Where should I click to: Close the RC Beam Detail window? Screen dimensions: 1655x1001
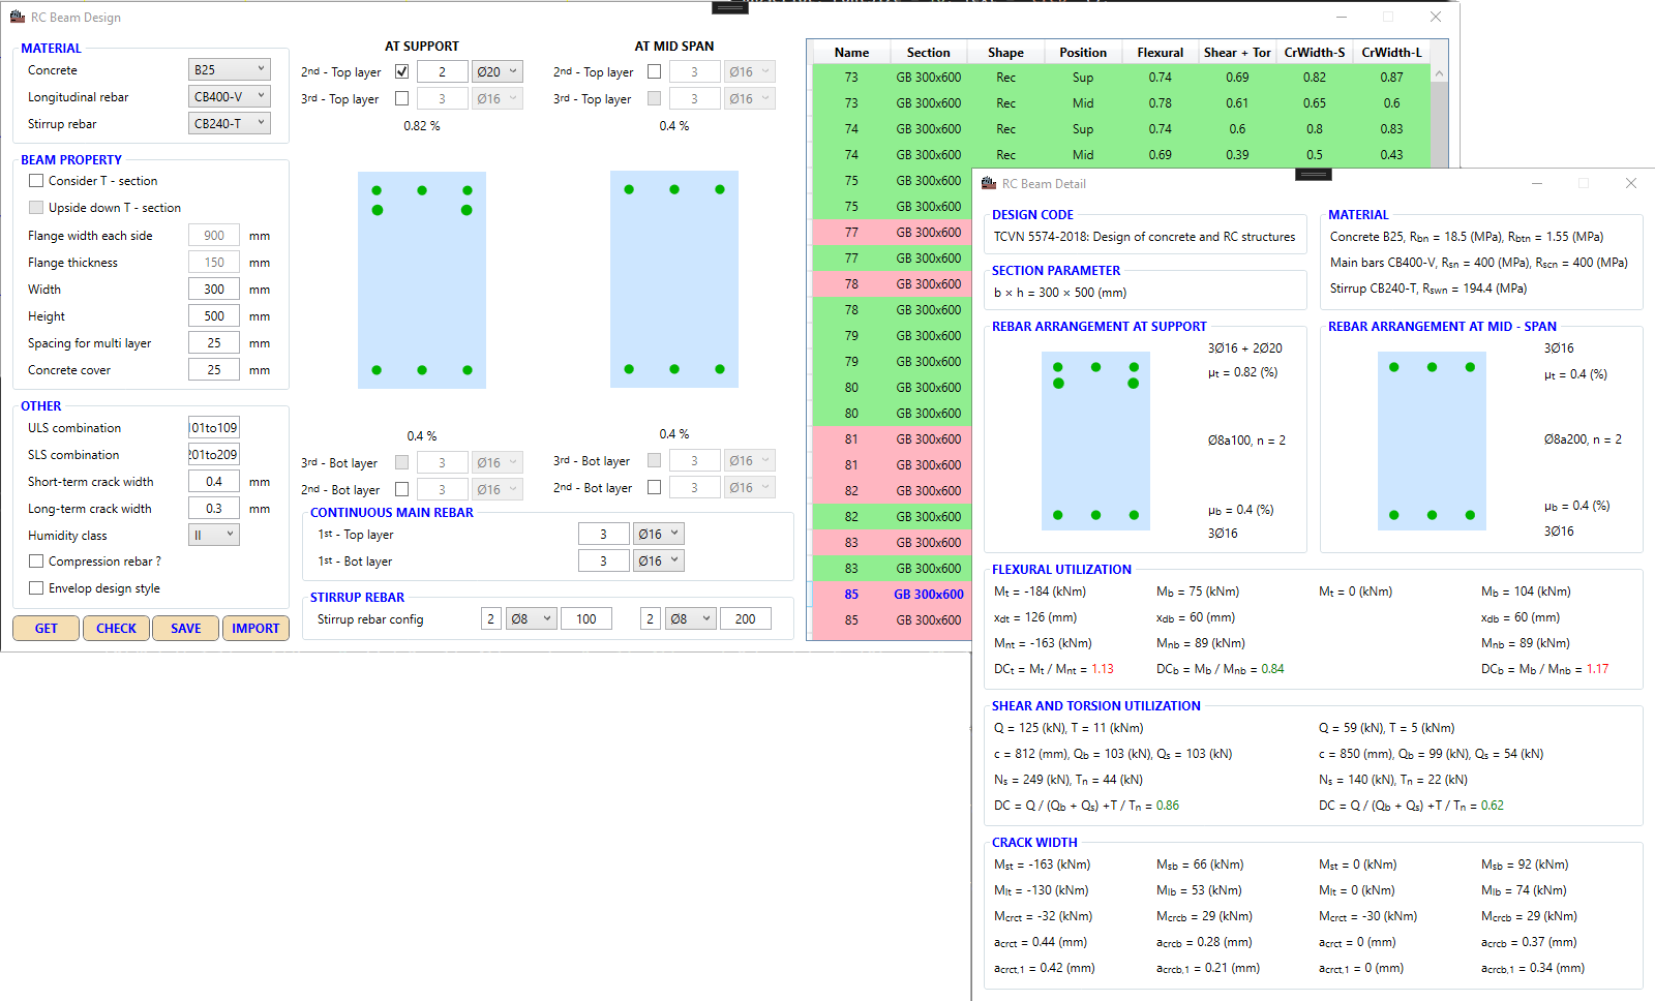[x=1631, y=183]
